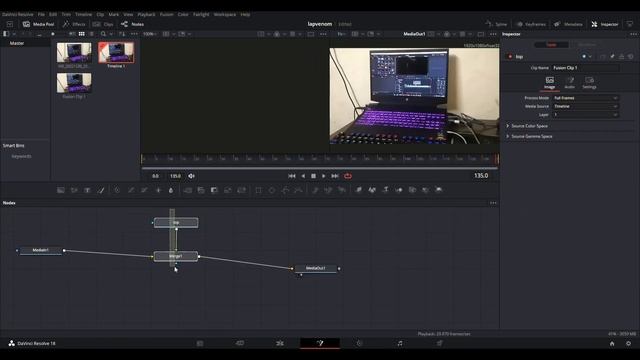Add Renderer 3D tool, last toolbar icon
This screenshot has height=360, width=640.
click(x=439, y=190)
